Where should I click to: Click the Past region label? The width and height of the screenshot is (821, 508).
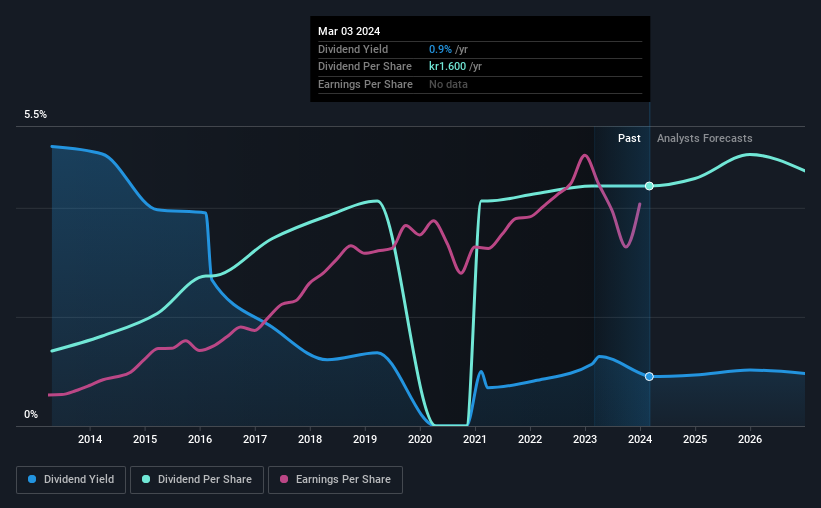tap(629, 138)
